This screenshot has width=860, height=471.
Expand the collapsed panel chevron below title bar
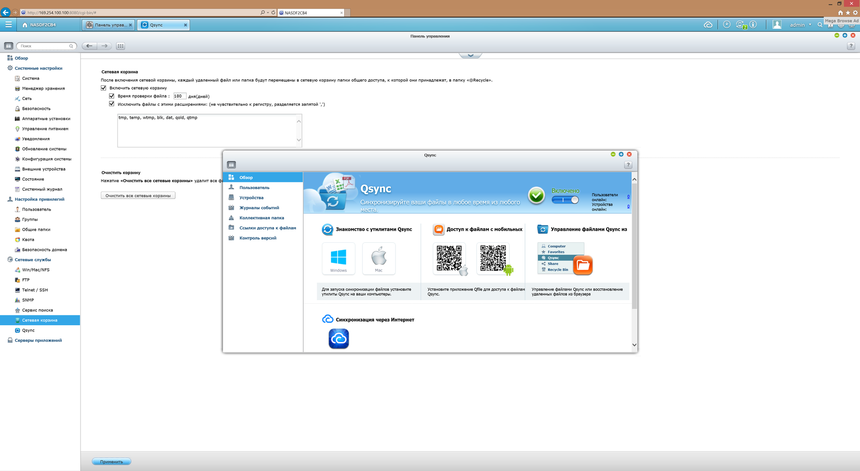point(462,56)
